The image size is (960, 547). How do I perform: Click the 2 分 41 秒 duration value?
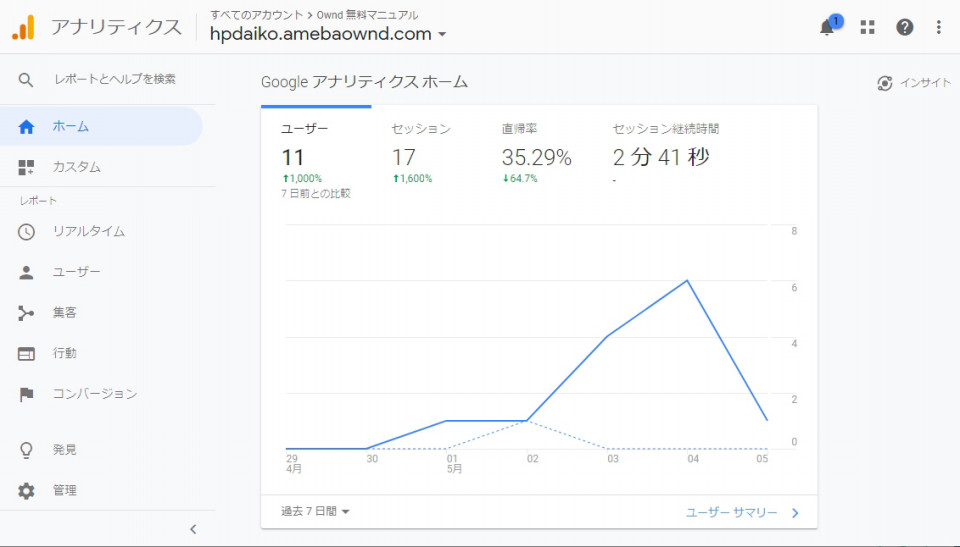coord(661,157)
